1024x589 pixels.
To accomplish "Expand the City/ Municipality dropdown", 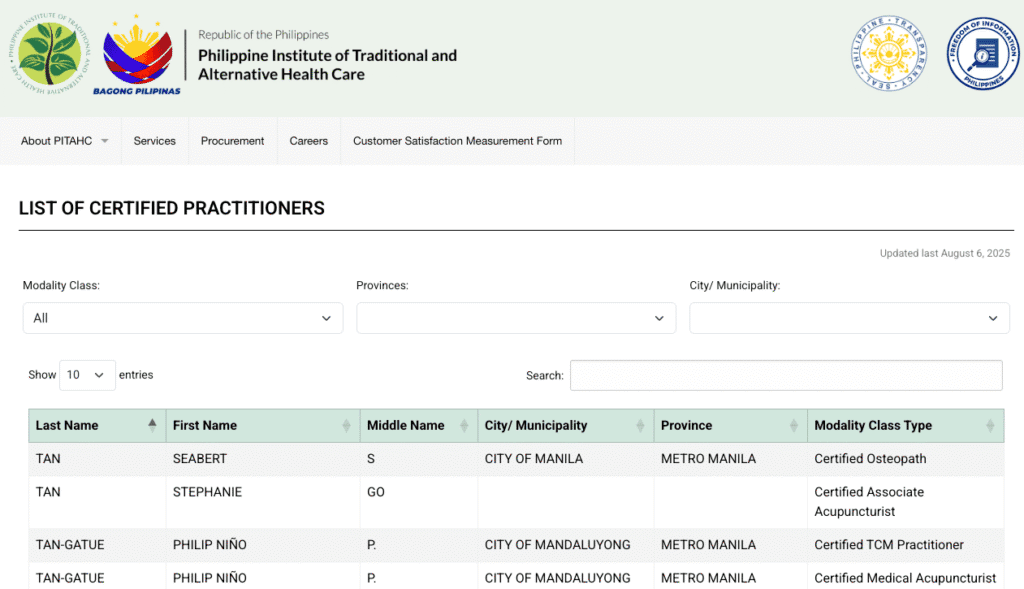I will [x=849, y=318].
